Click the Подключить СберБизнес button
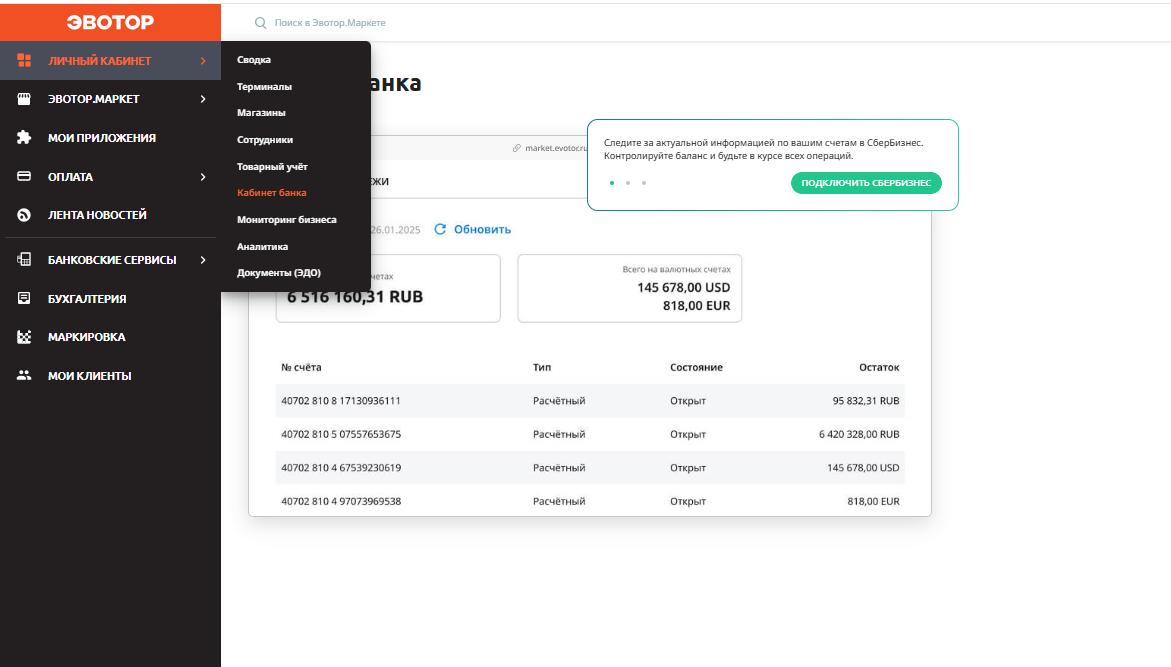 coord(866,183)
